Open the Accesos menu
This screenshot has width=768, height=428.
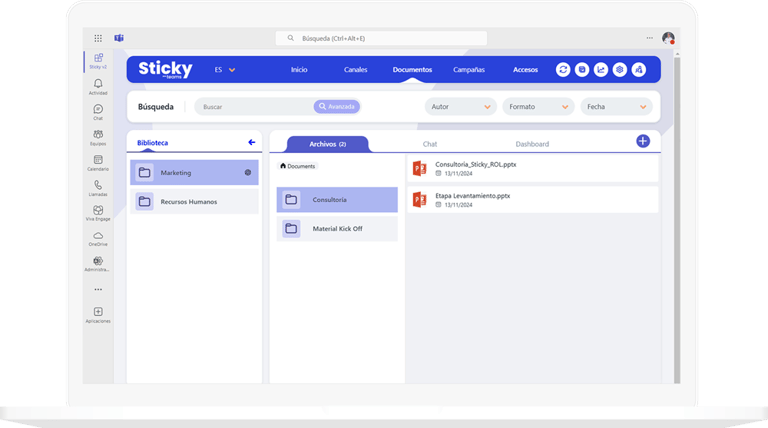[526, 70]
